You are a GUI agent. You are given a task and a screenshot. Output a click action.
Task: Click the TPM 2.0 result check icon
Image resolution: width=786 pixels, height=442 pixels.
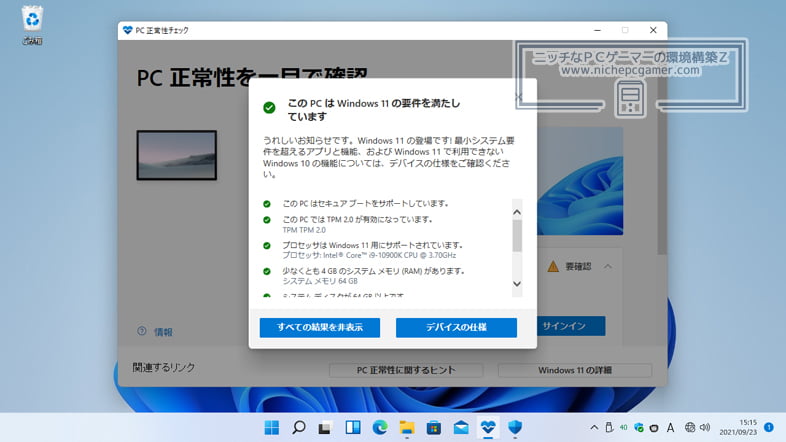[267, 220]
